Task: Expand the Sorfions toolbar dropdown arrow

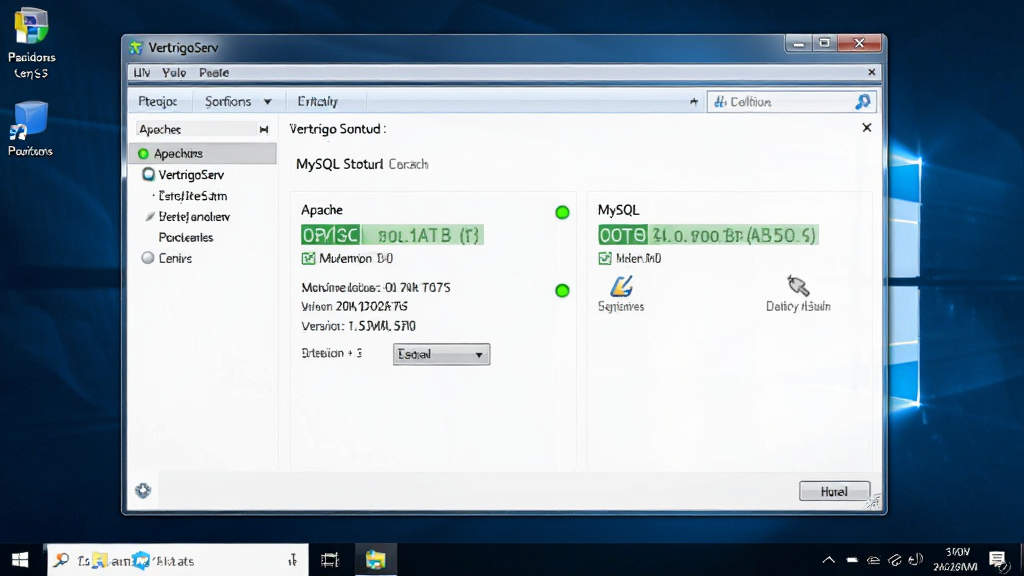Action: point(267,102)
